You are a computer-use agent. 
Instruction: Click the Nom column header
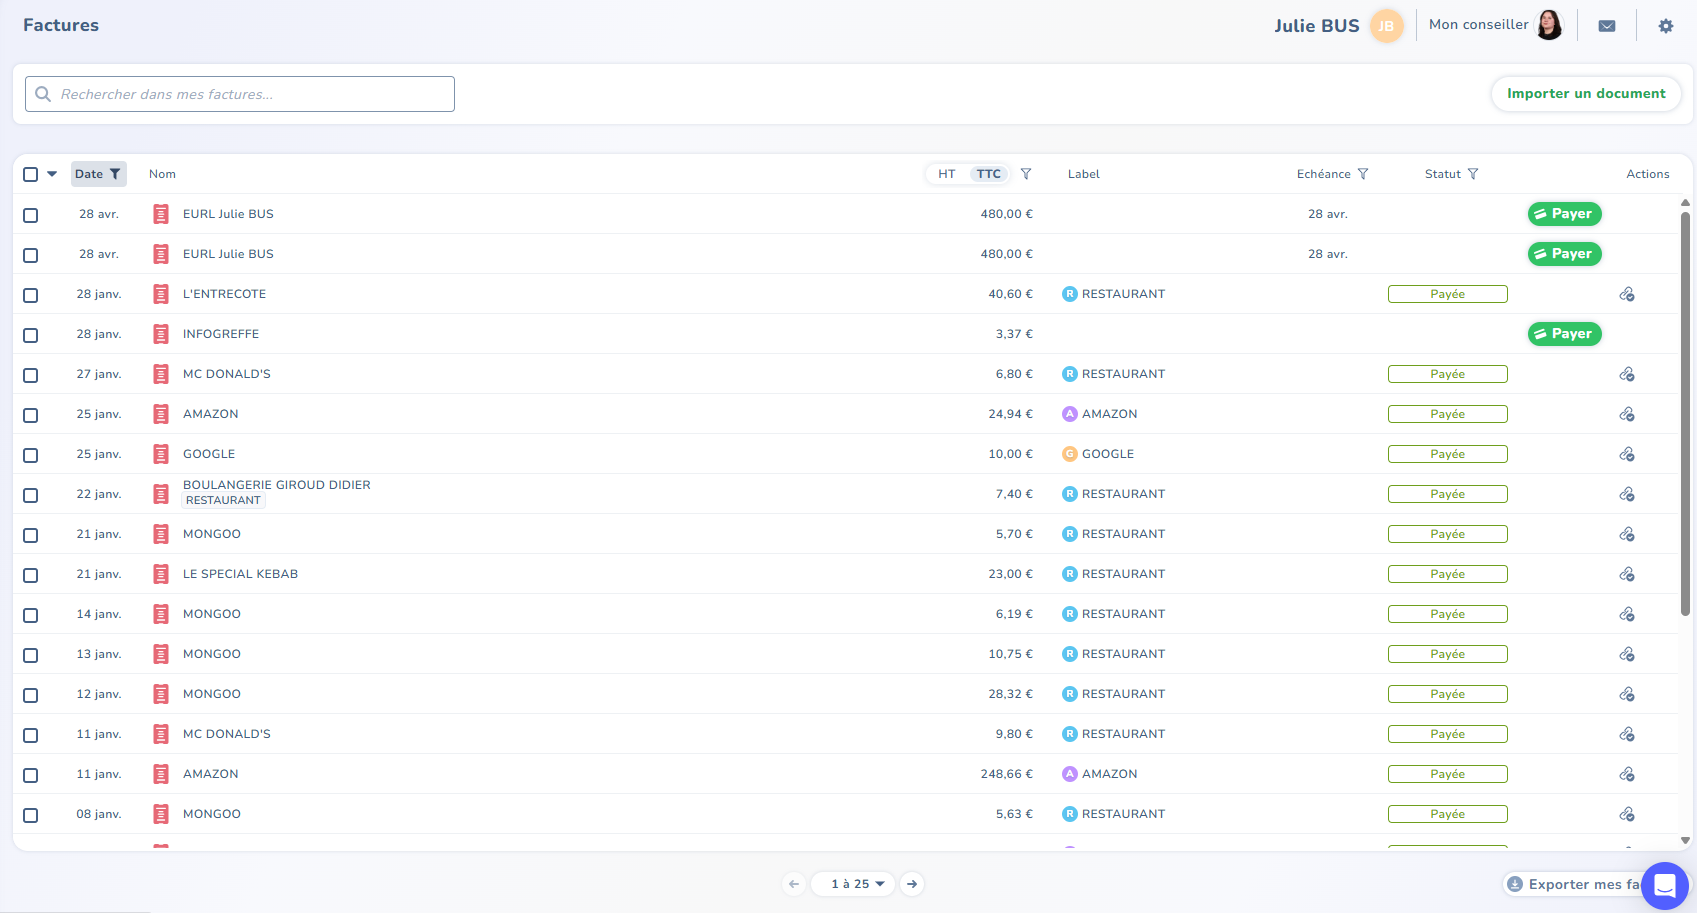(162, 174)
